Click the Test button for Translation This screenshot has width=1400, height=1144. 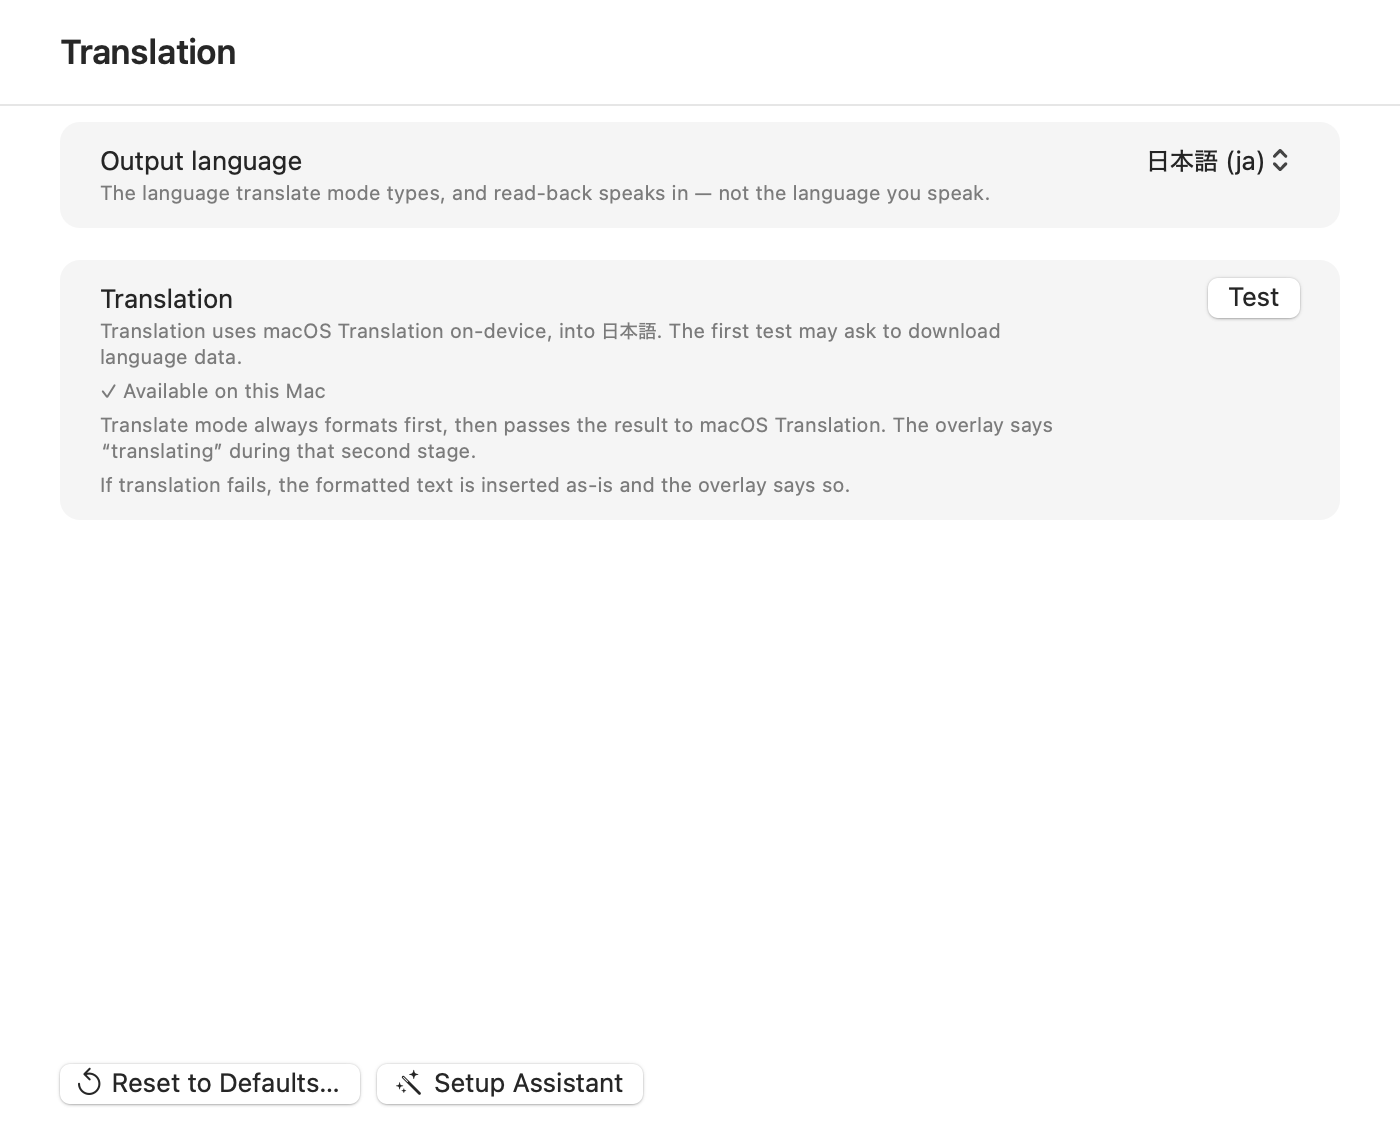(x=1254, y=298)
